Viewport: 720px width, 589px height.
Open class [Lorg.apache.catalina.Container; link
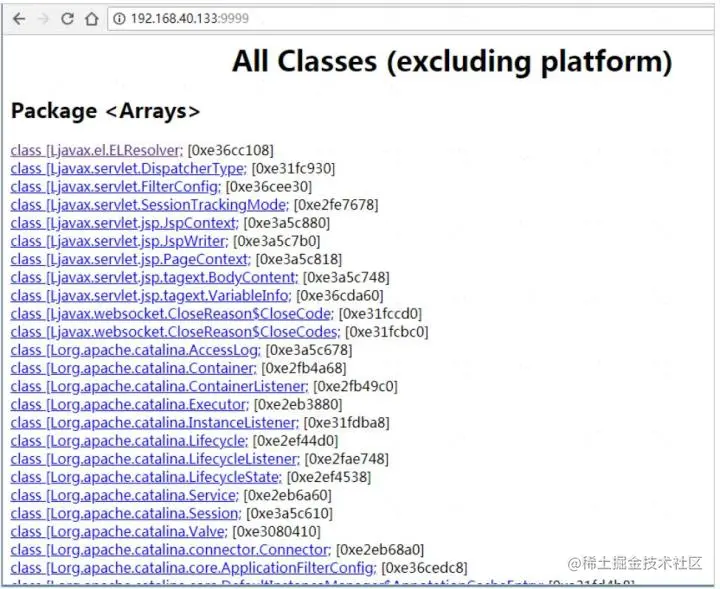(134, 368)
